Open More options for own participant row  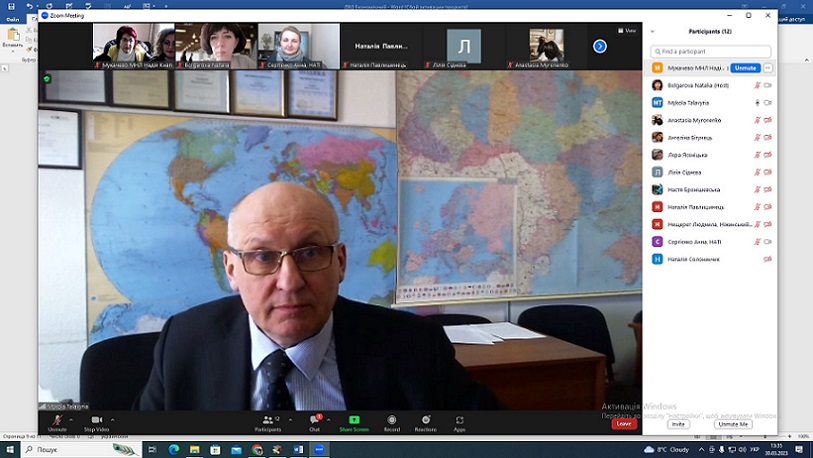[x=768, y=68]
